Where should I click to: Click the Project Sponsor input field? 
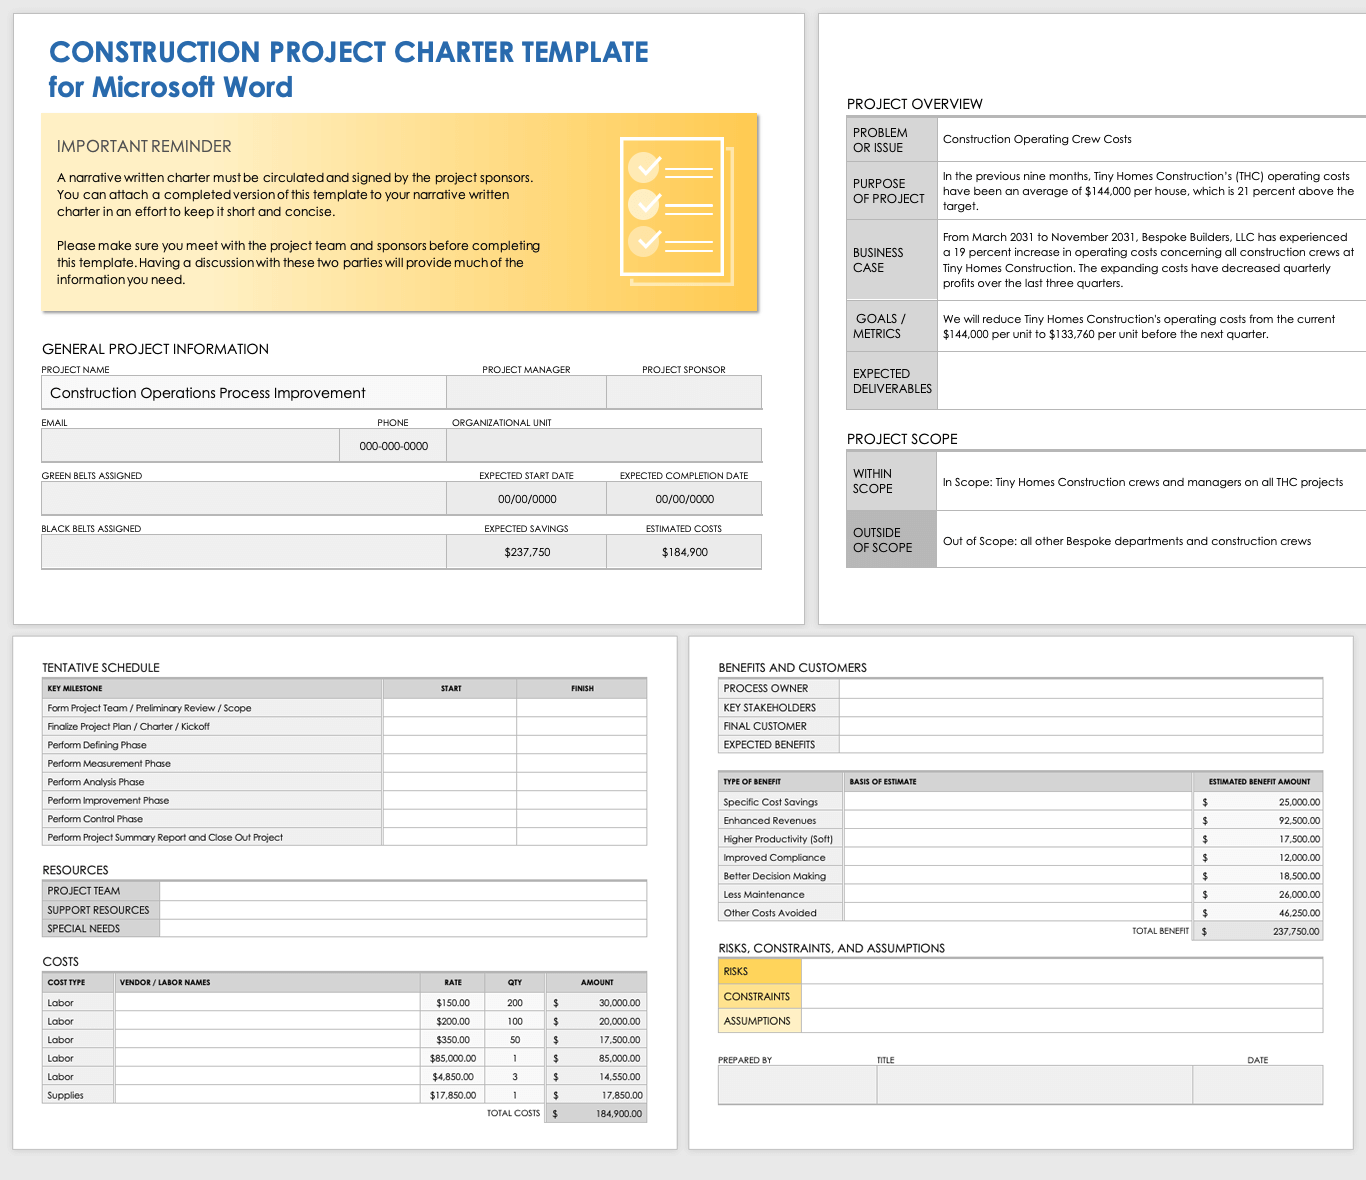pos(684,392)
